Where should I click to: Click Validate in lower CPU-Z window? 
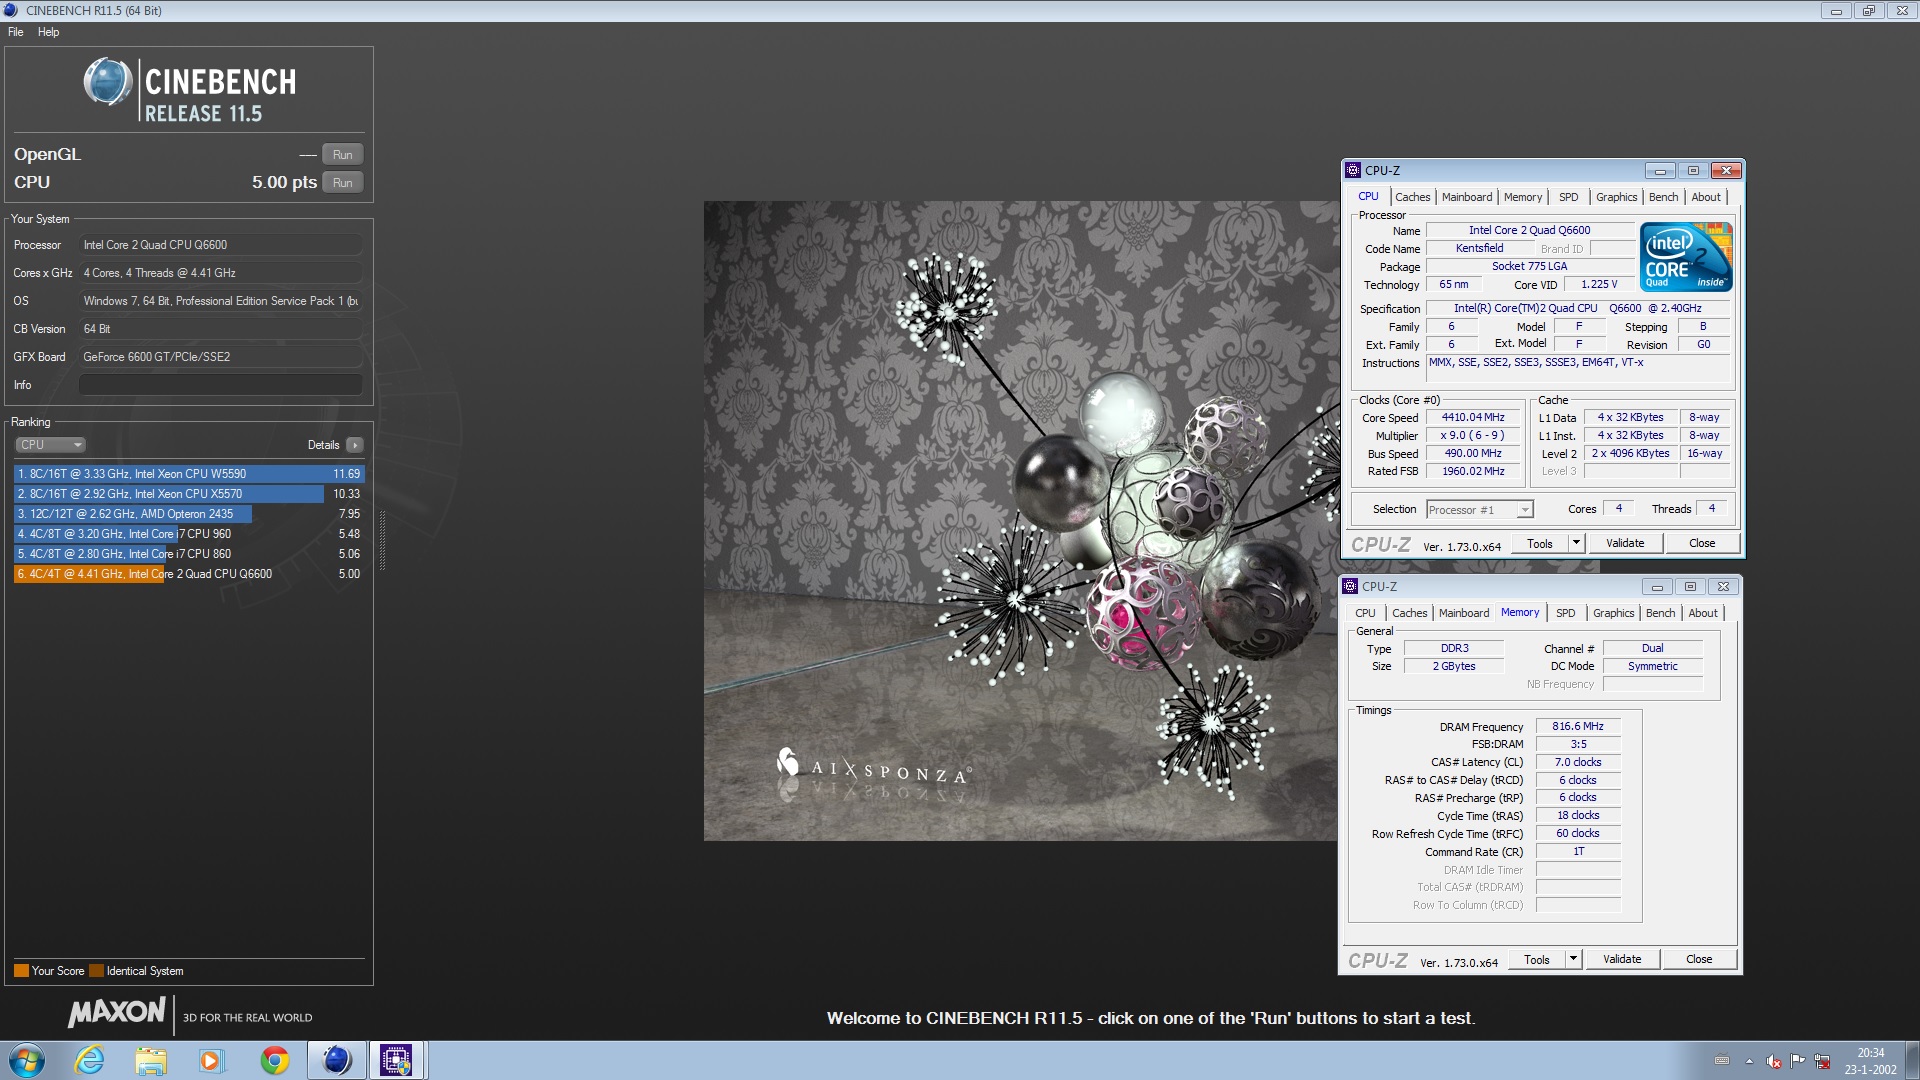pos(1622,960)
